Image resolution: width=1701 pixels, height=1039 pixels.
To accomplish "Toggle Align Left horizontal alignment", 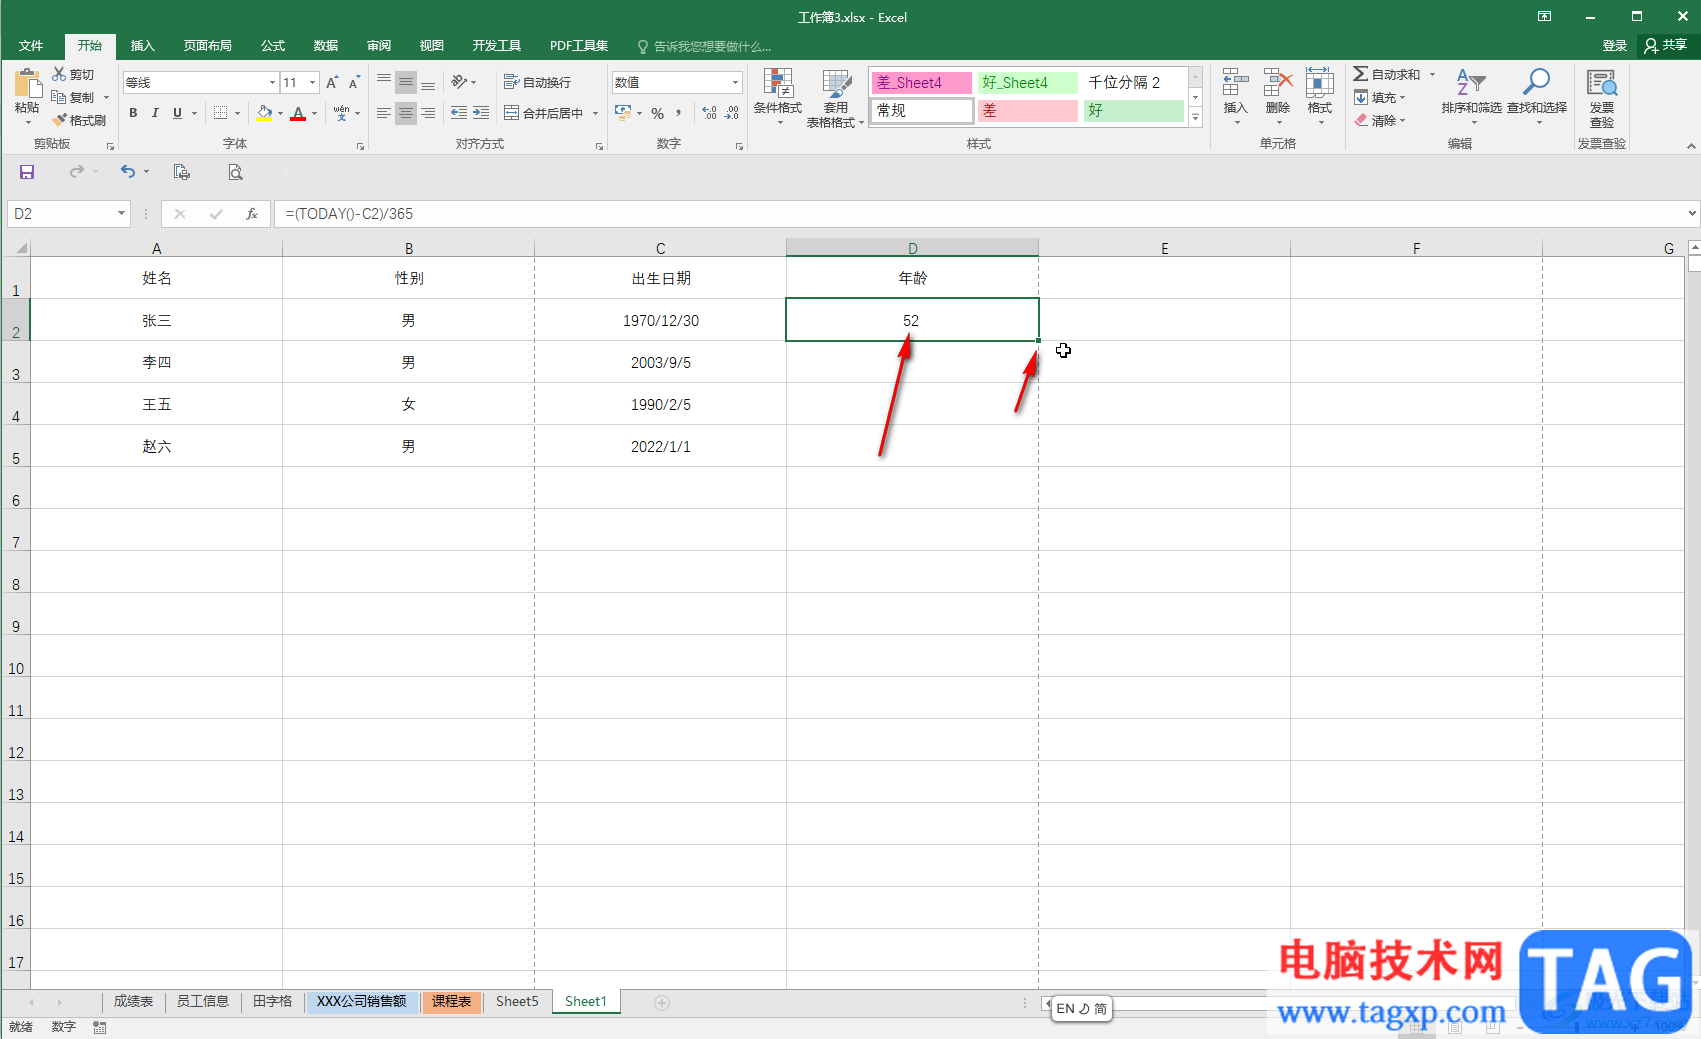I will coord(383,113).
